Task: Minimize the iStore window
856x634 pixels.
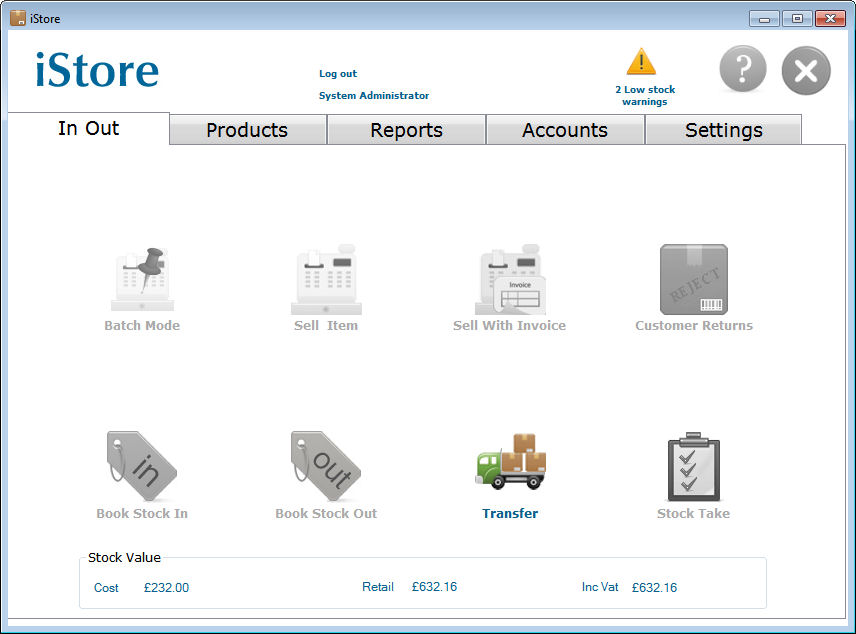Action: tap(764, 19)
